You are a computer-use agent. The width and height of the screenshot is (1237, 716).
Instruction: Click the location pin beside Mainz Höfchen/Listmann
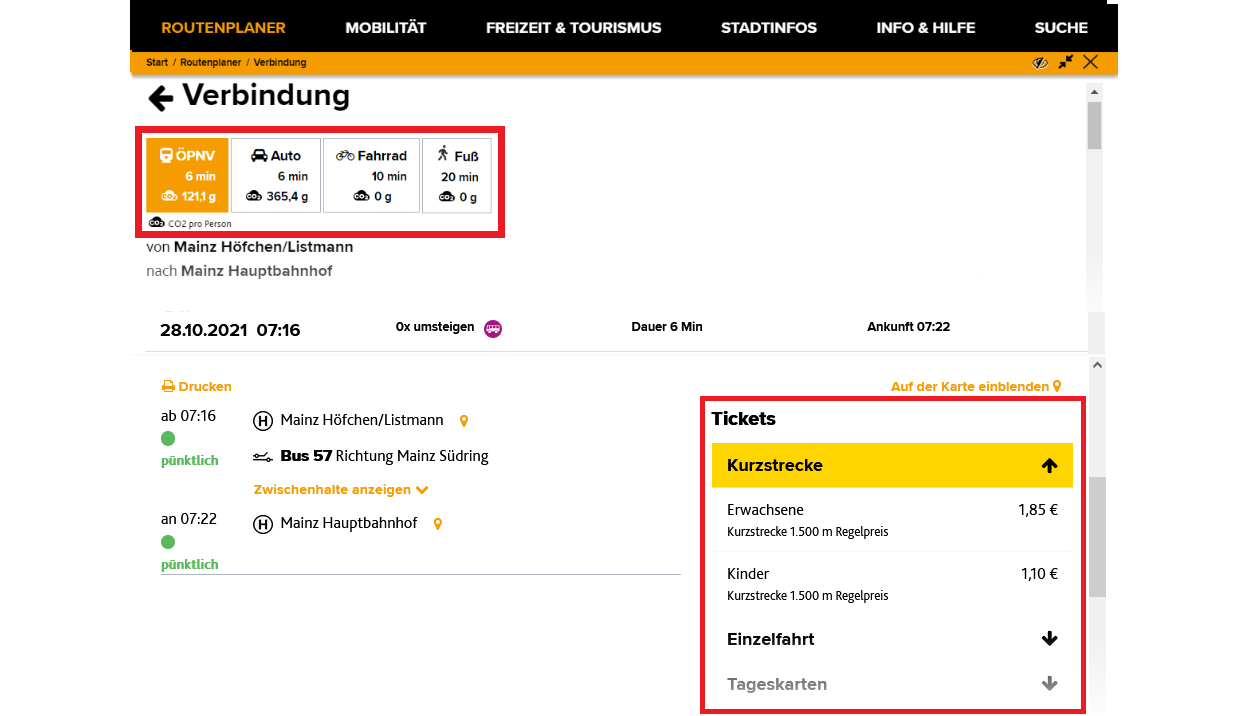463,421
